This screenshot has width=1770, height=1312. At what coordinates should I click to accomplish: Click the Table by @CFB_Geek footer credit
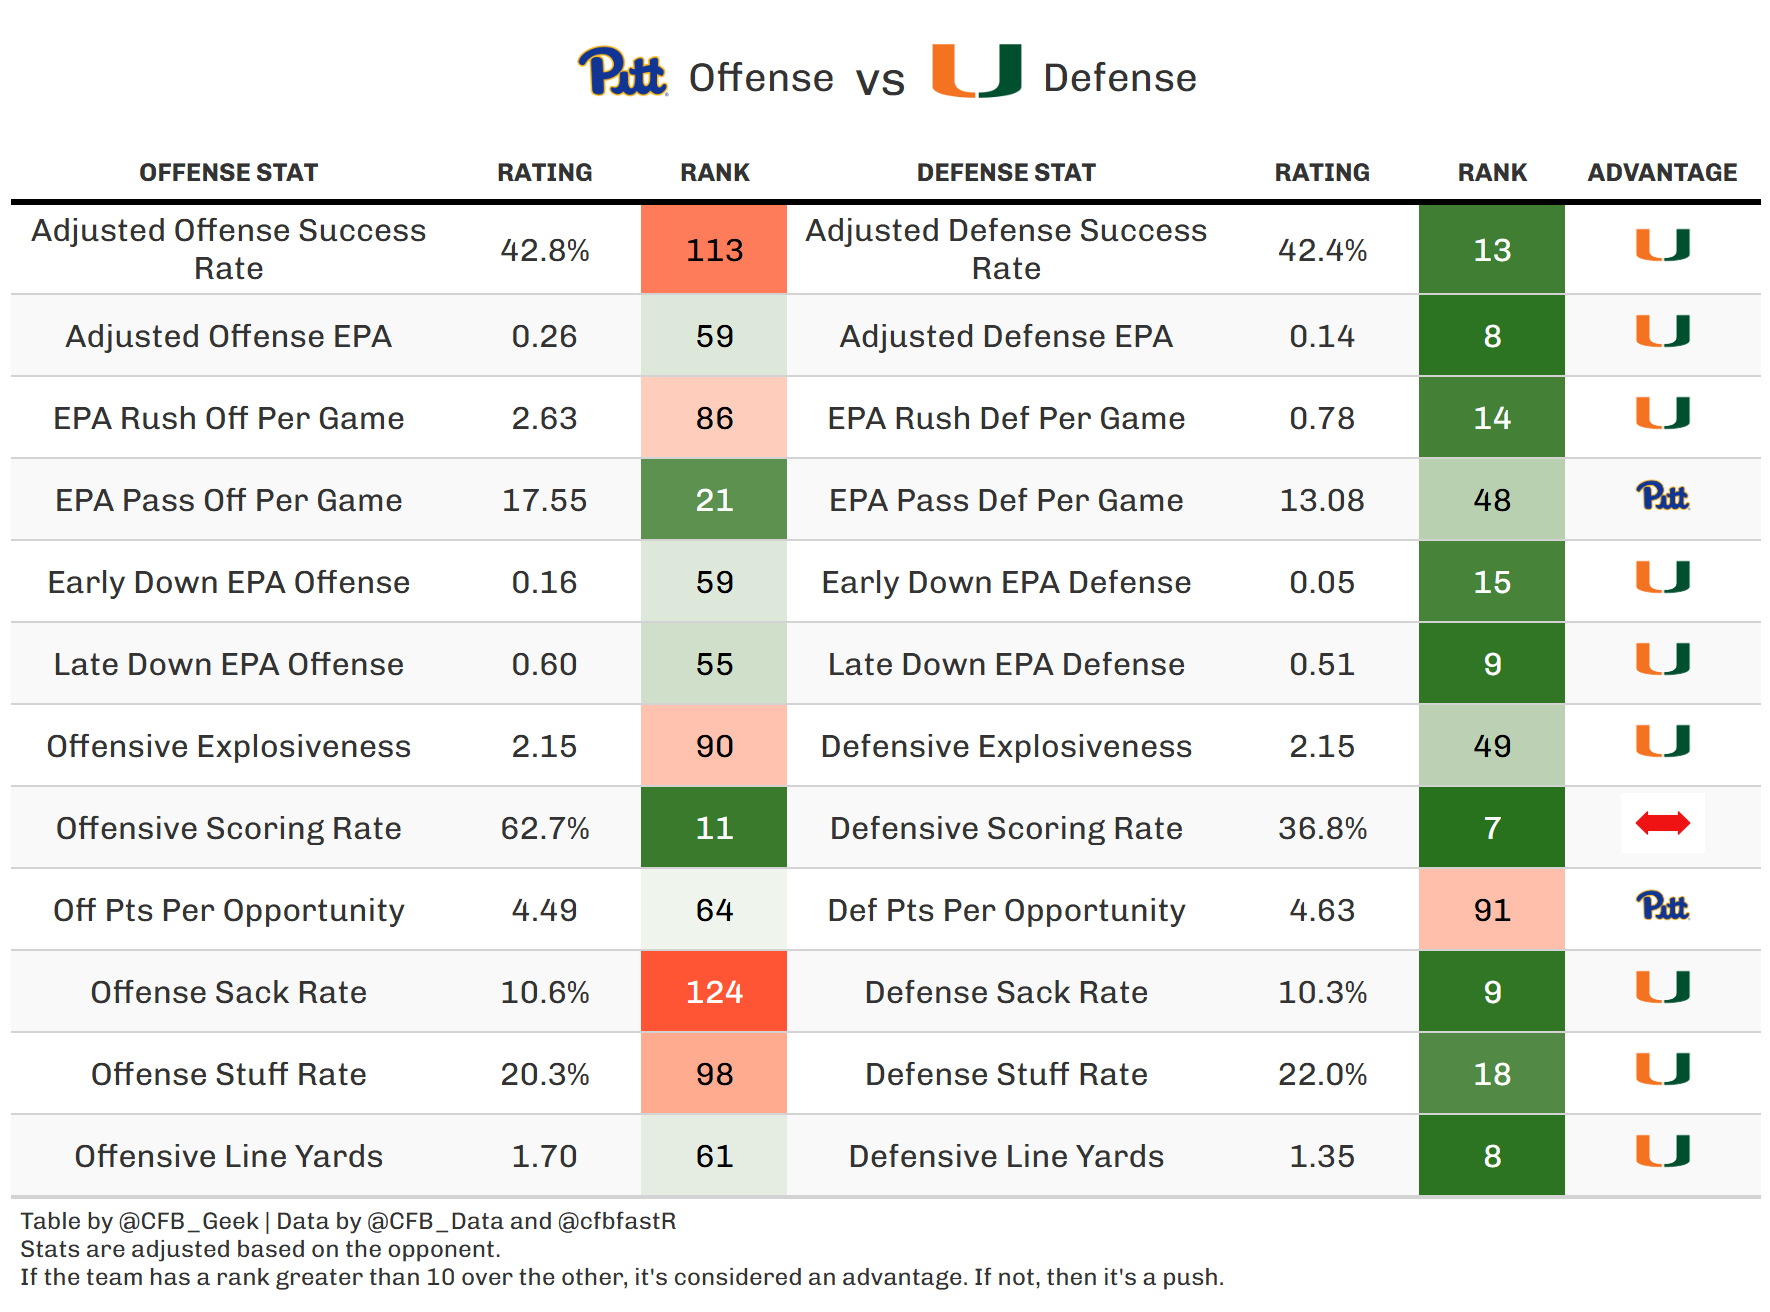(x=139, y=1221)
